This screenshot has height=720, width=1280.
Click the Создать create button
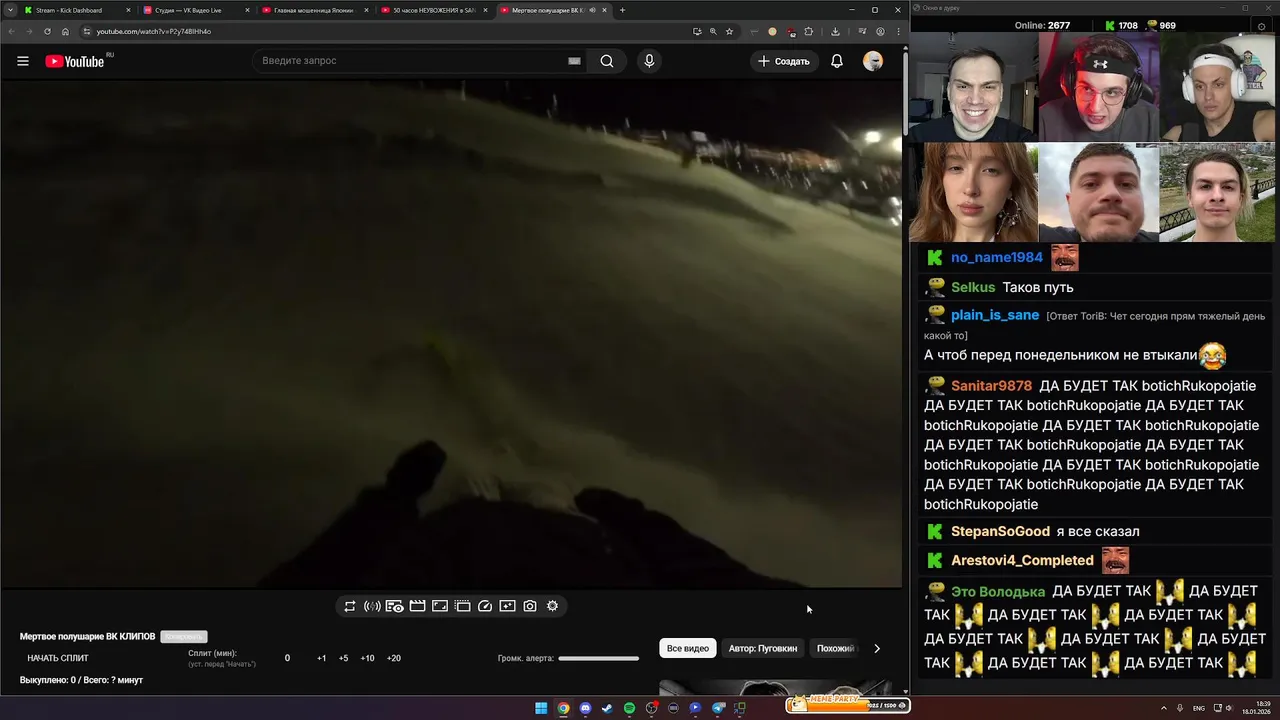[784, 61]
